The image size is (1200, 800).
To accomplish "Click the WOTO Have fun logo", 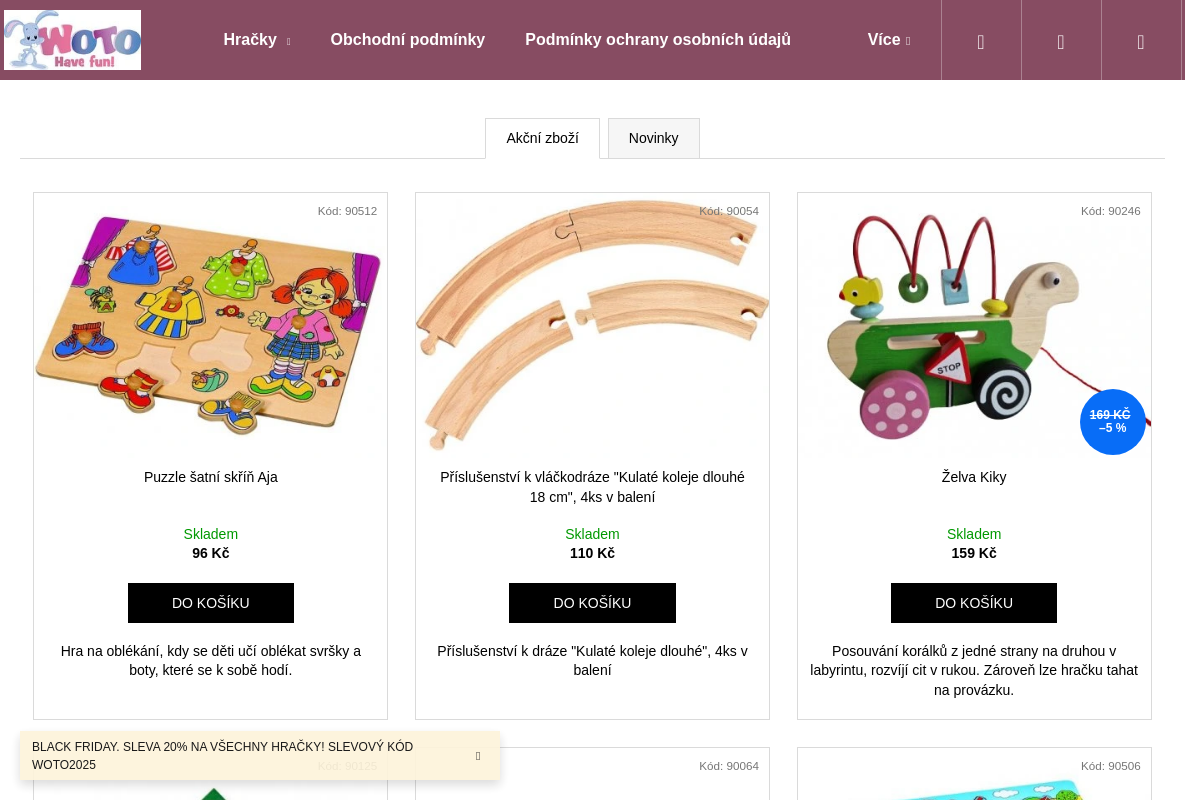I will click(x=72, y=40).
